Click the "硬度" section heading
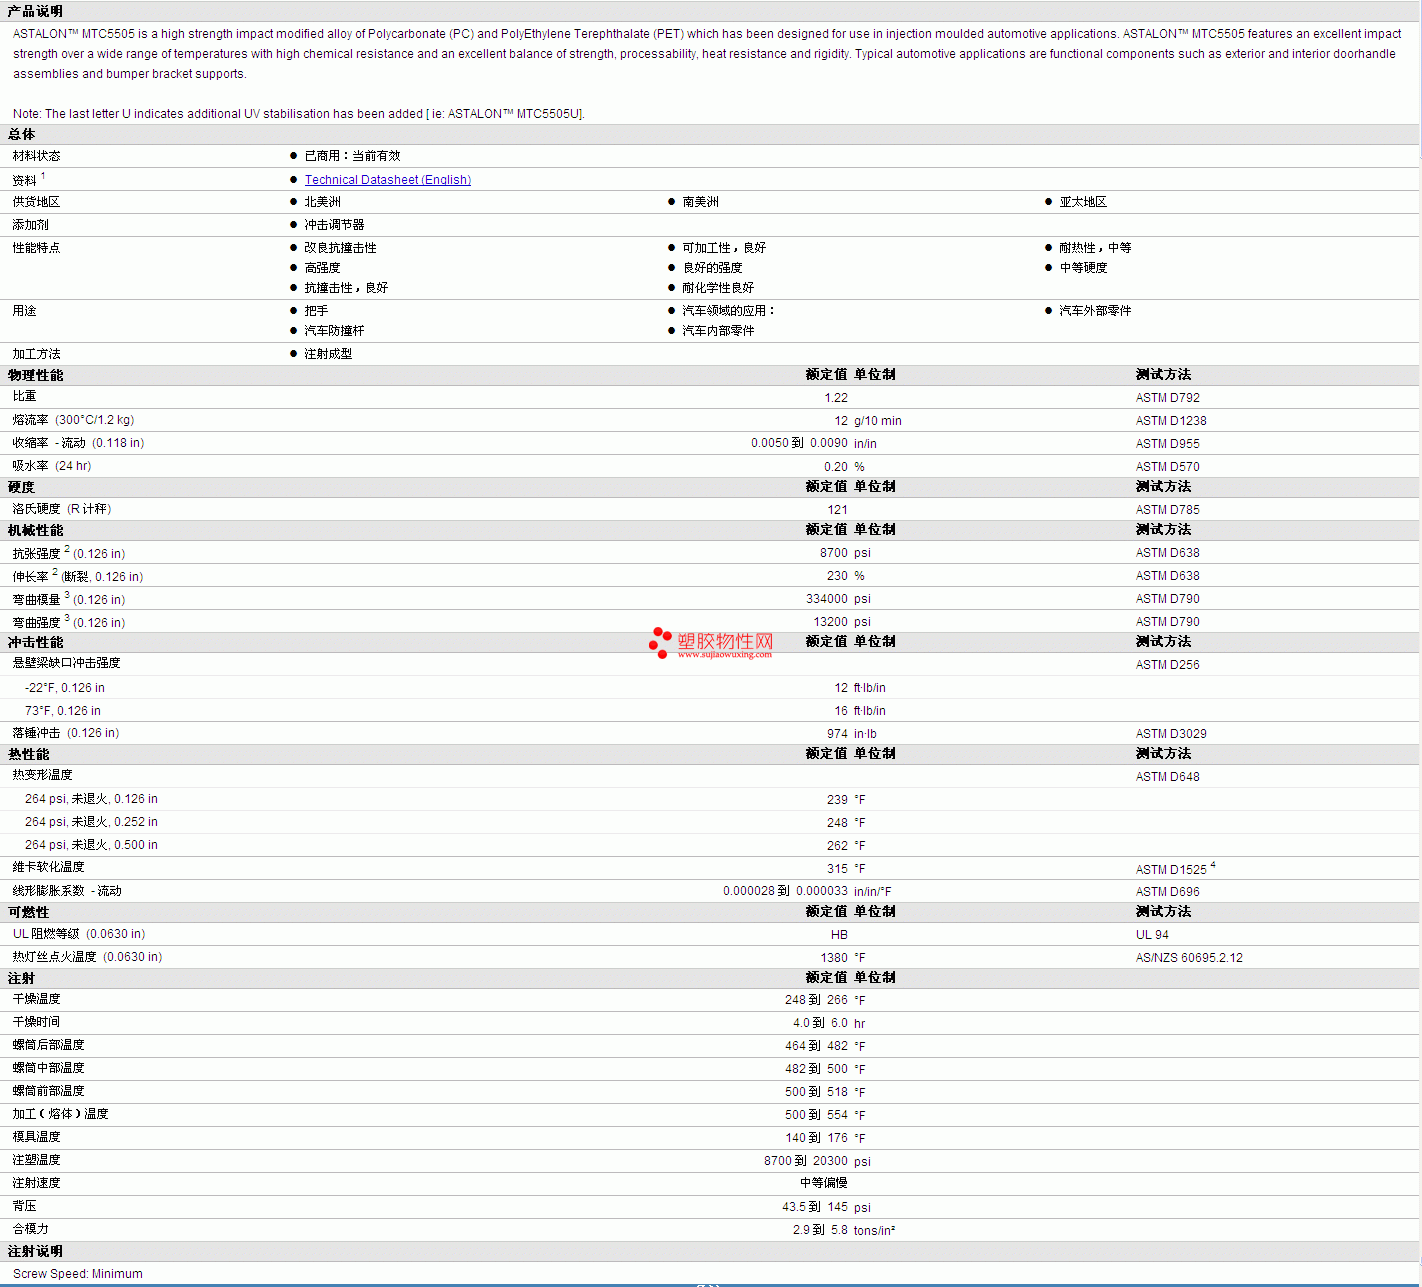The height and width of the screenshot is (1287, 1422). coord(21,487)
